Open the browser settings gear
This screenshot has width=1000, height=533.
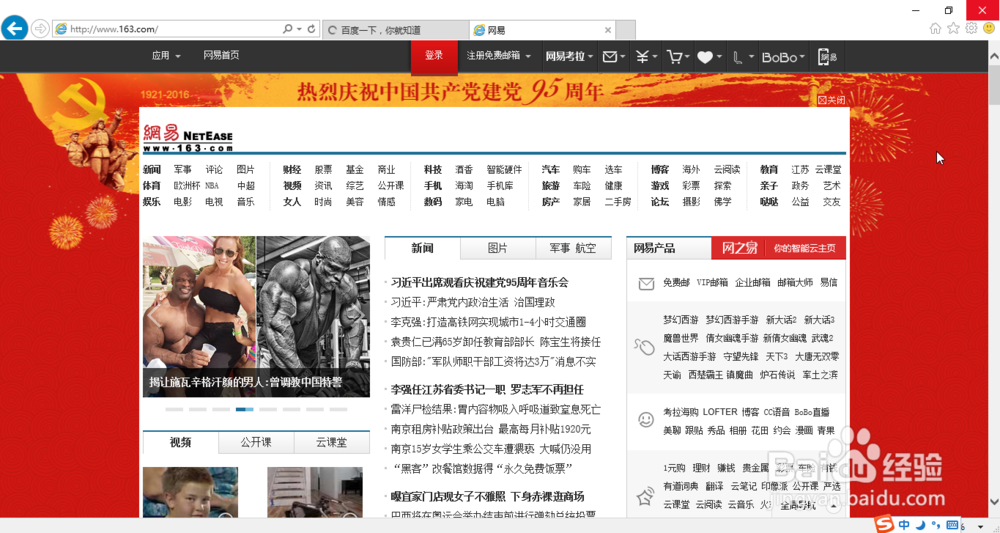point(971,28)
